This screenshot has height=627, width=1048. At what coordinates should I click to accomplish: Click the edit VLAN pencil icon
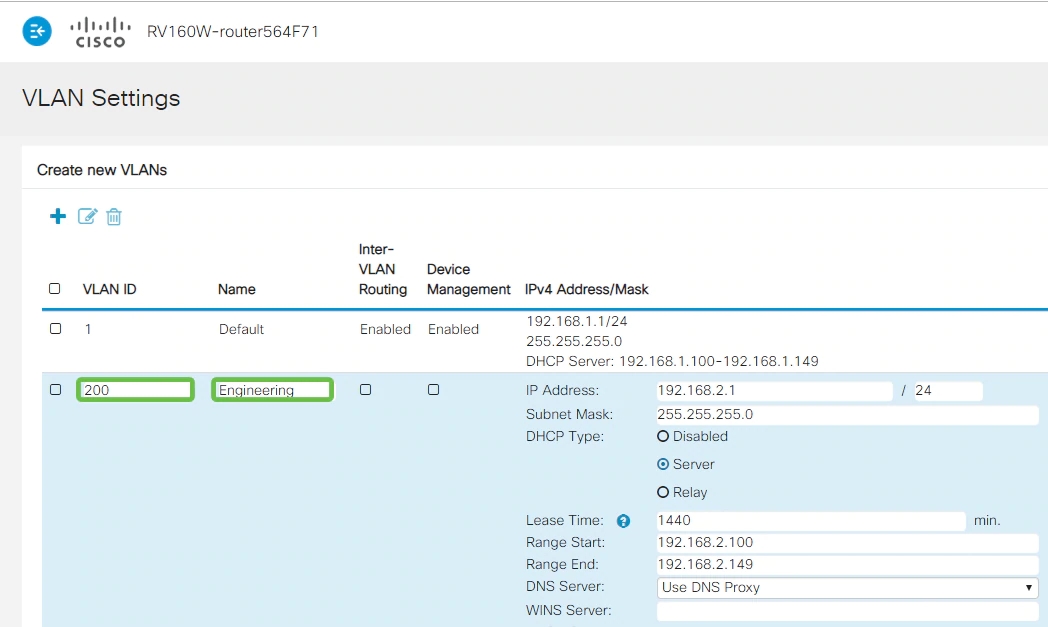pyautogui.click(x=88, y=216)
